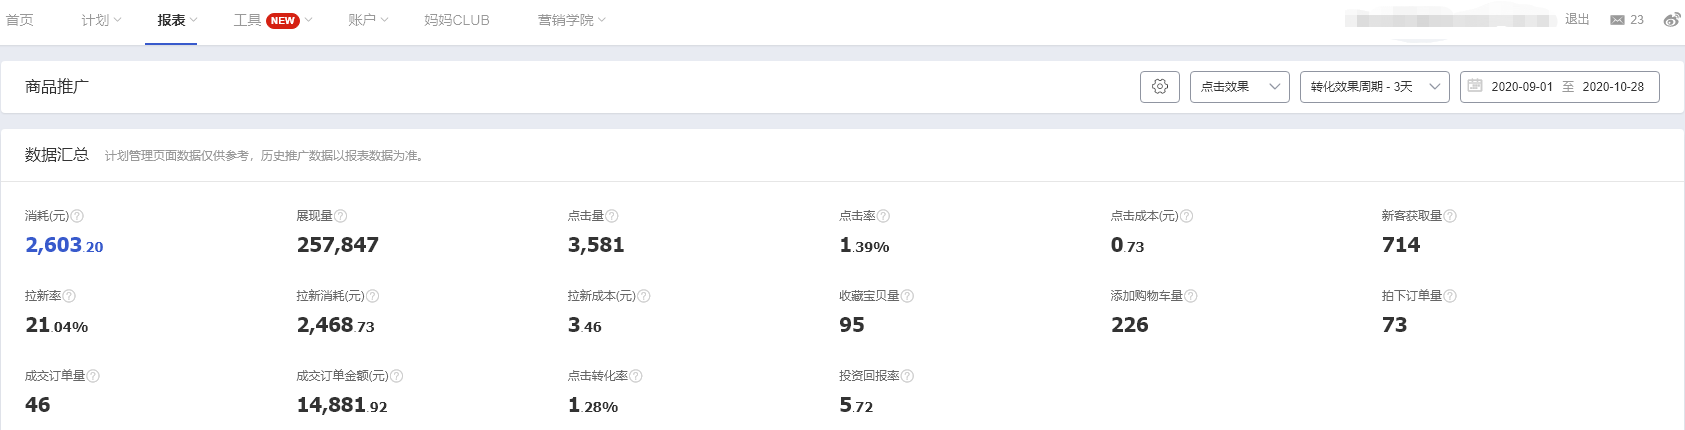Click help icon beside 成交订单金额(元)

click(x=396, y=376)
